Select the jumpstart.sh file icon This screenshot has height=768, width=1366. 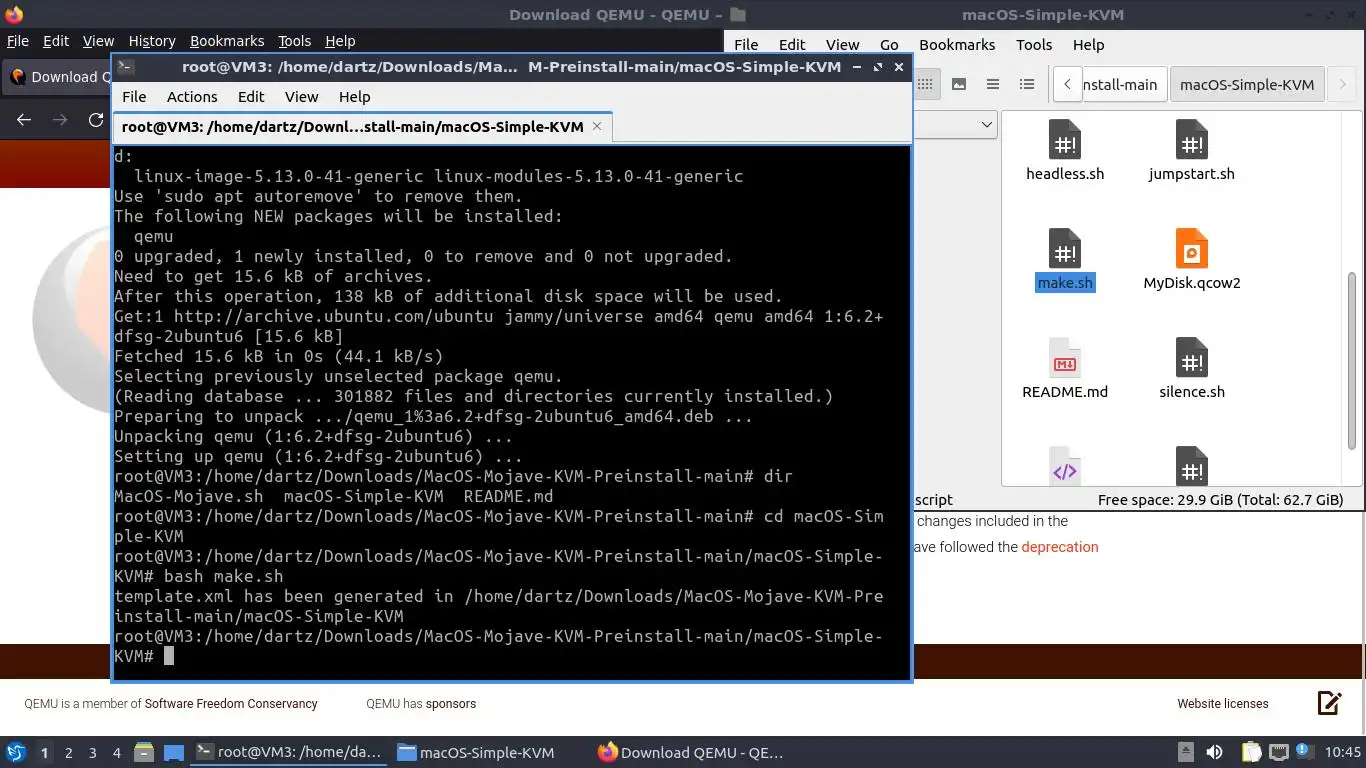1192,140
